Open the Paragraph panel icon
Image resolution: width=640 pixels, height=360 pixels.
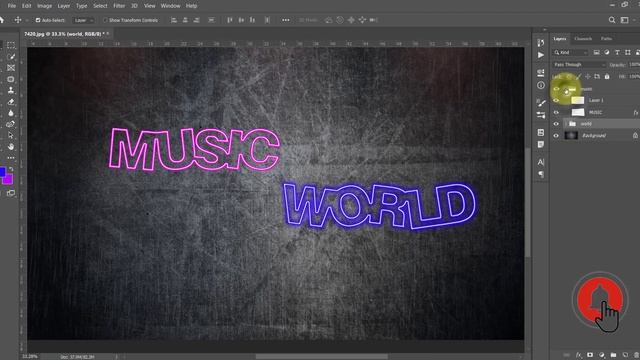coord(541,174)
